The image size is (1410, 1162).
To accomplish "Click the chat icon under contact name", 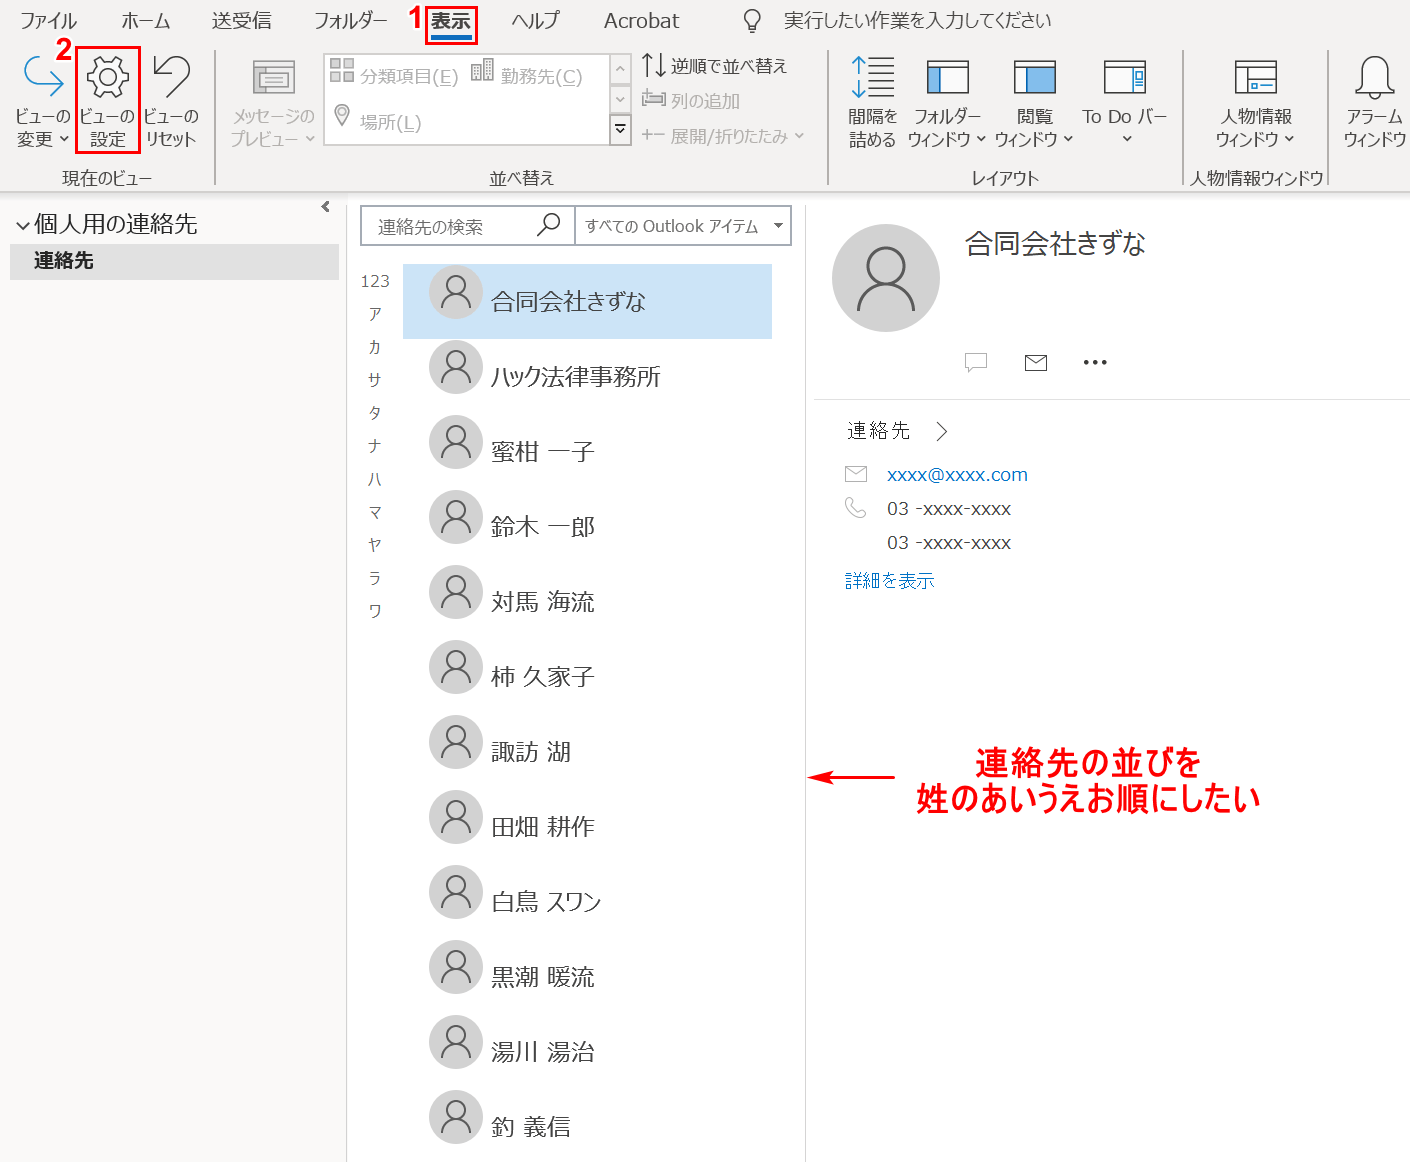I will 976,362.
